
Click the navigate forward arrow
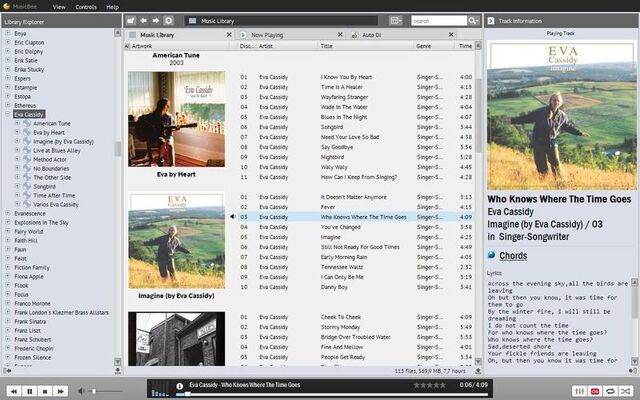(156, 20)
